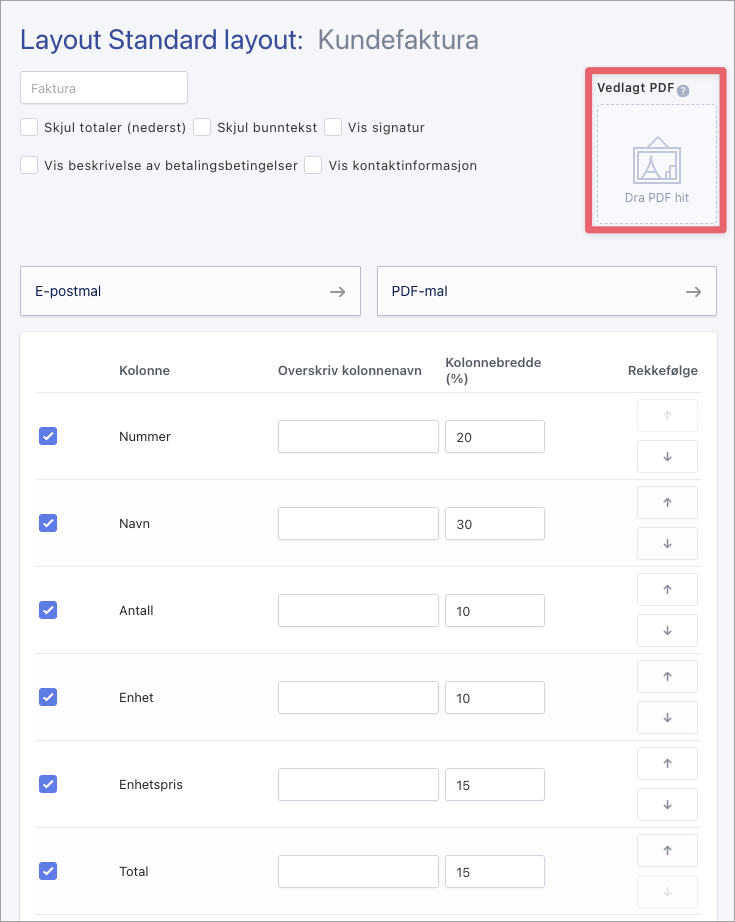Click the Faktura name input field

104,88
